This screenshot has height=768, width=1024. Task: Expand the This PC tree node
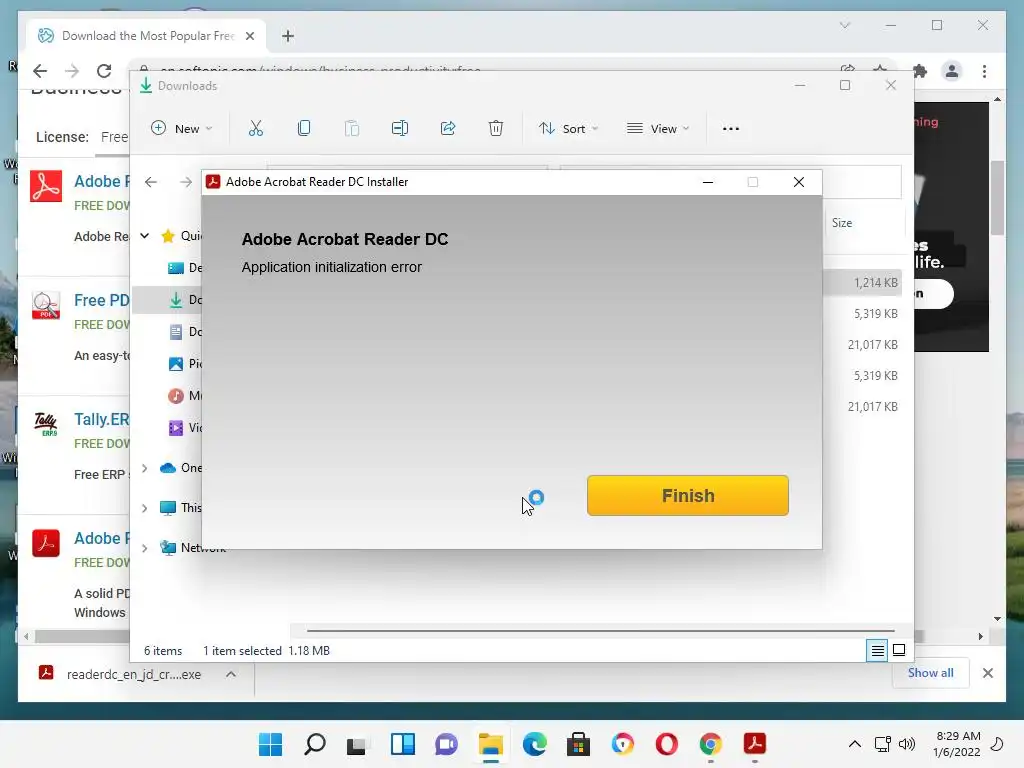pos(145,508)
